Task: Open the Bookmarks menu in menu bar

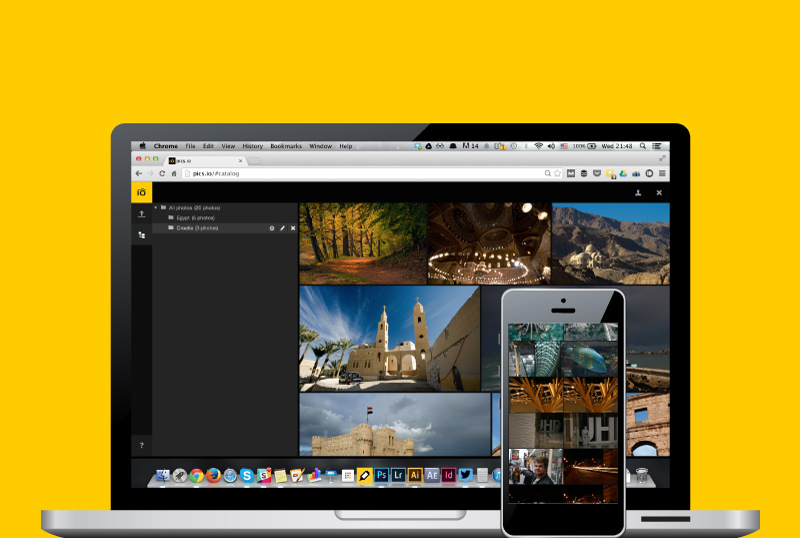Action: (x=285, y=146)
